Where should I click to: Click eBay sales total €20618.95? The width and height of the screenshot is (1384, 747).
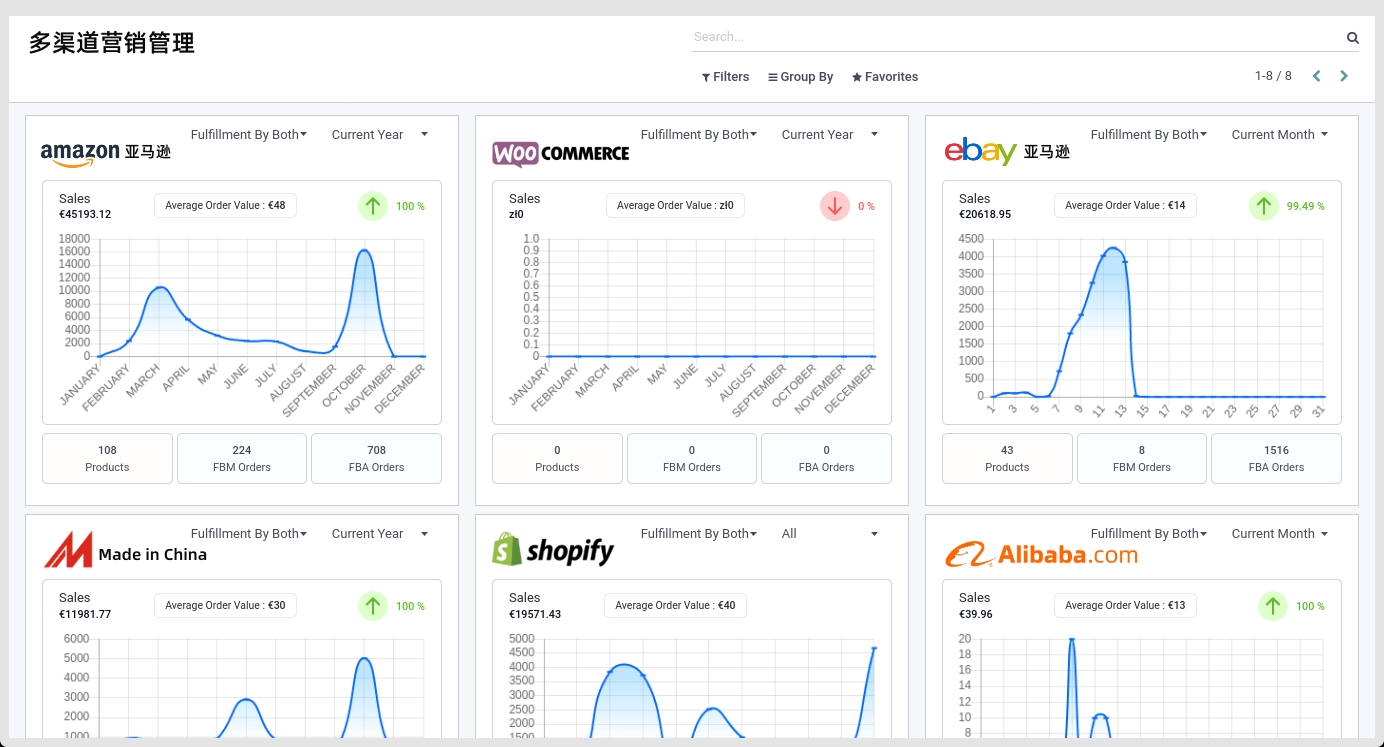pos(985,215)
